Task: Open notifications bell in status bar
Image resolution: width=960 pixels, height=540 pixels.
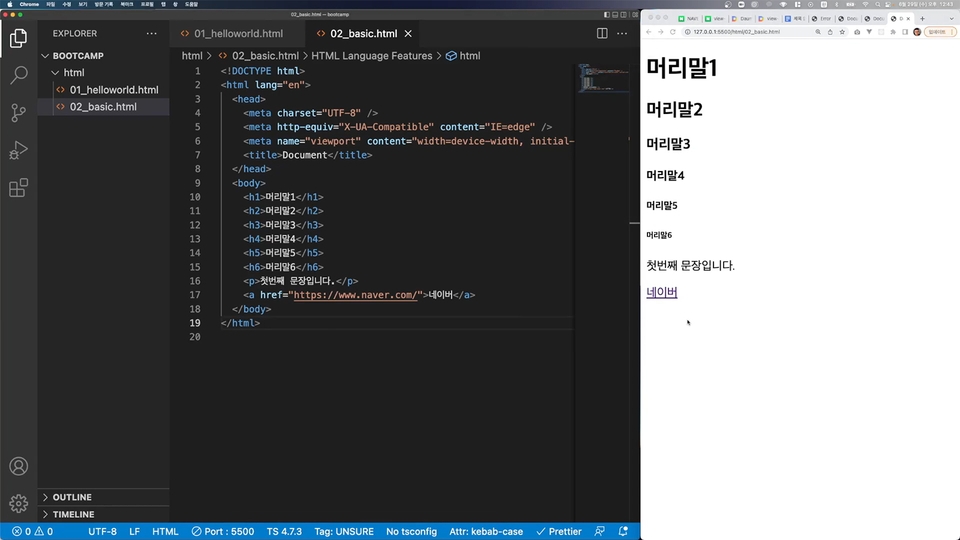Action: click(623, 531)
